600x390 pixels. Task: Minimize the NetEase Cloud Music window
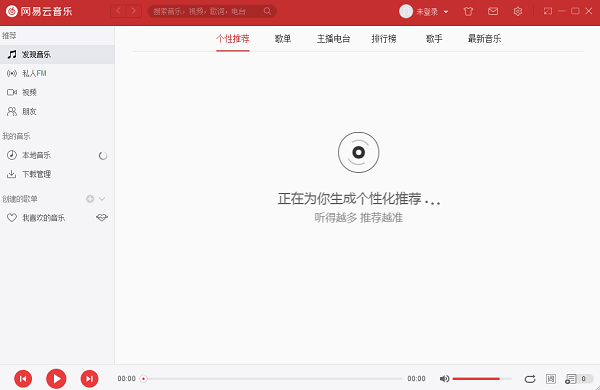(x=562, y=11)
